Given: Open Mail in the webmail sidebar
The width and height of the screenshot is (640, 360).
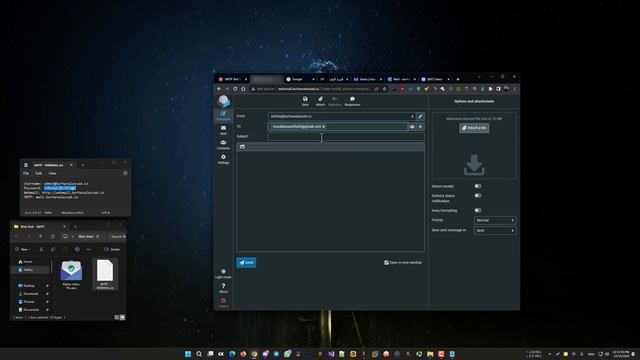Looking at the screenshot, I should pos(223,130).
